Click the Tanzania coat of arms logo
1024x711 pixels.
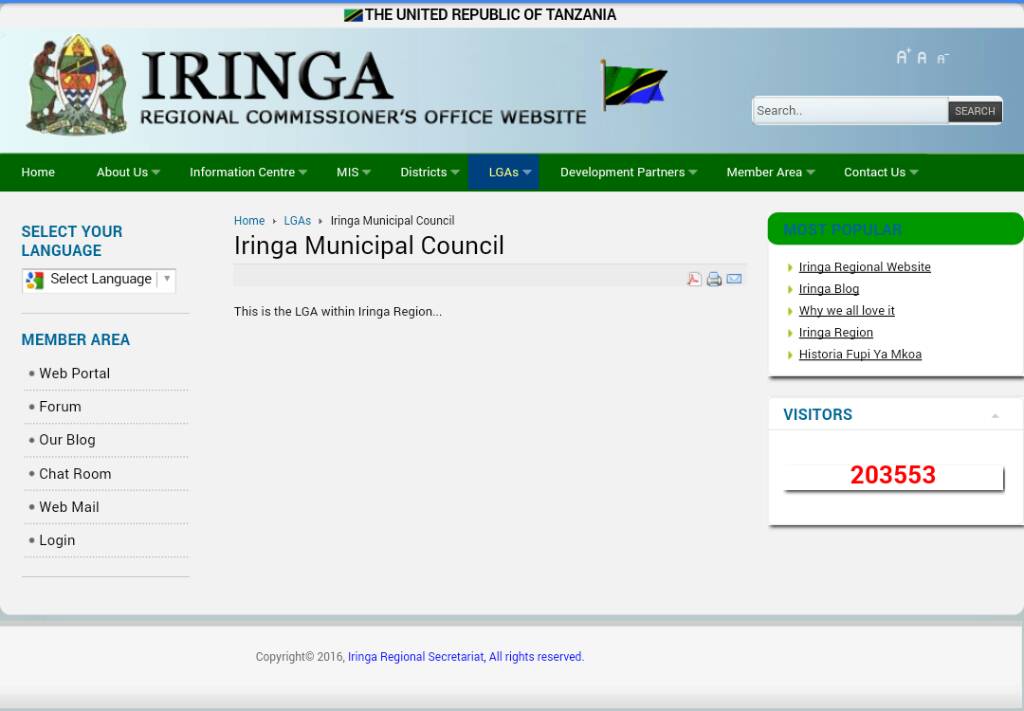77,86
